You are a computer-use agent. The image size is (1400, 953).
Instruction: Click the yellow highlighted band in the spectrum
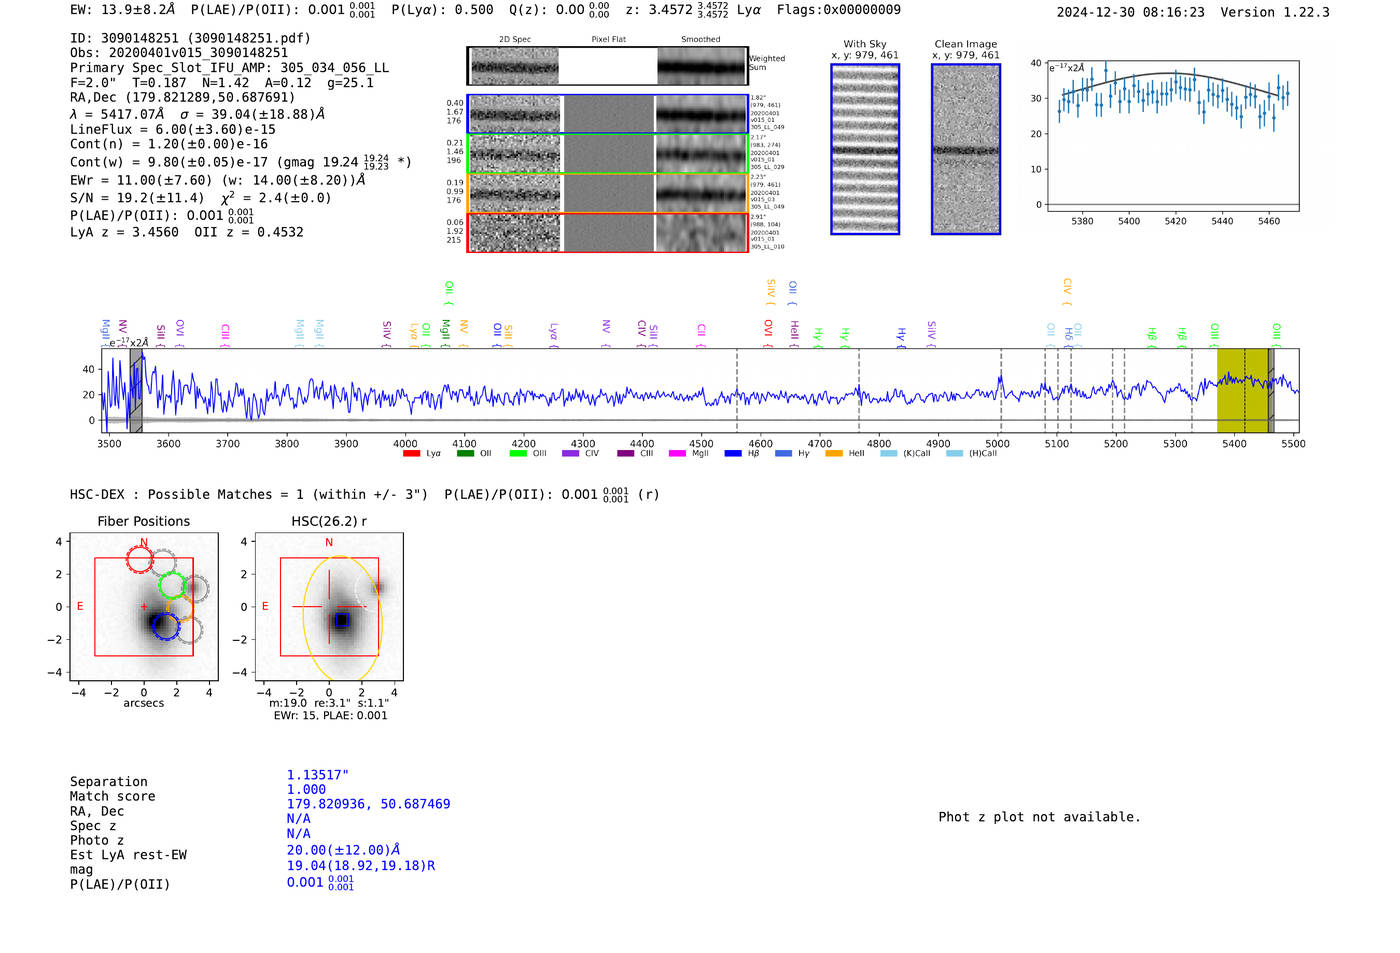[x=1242, y=390]
